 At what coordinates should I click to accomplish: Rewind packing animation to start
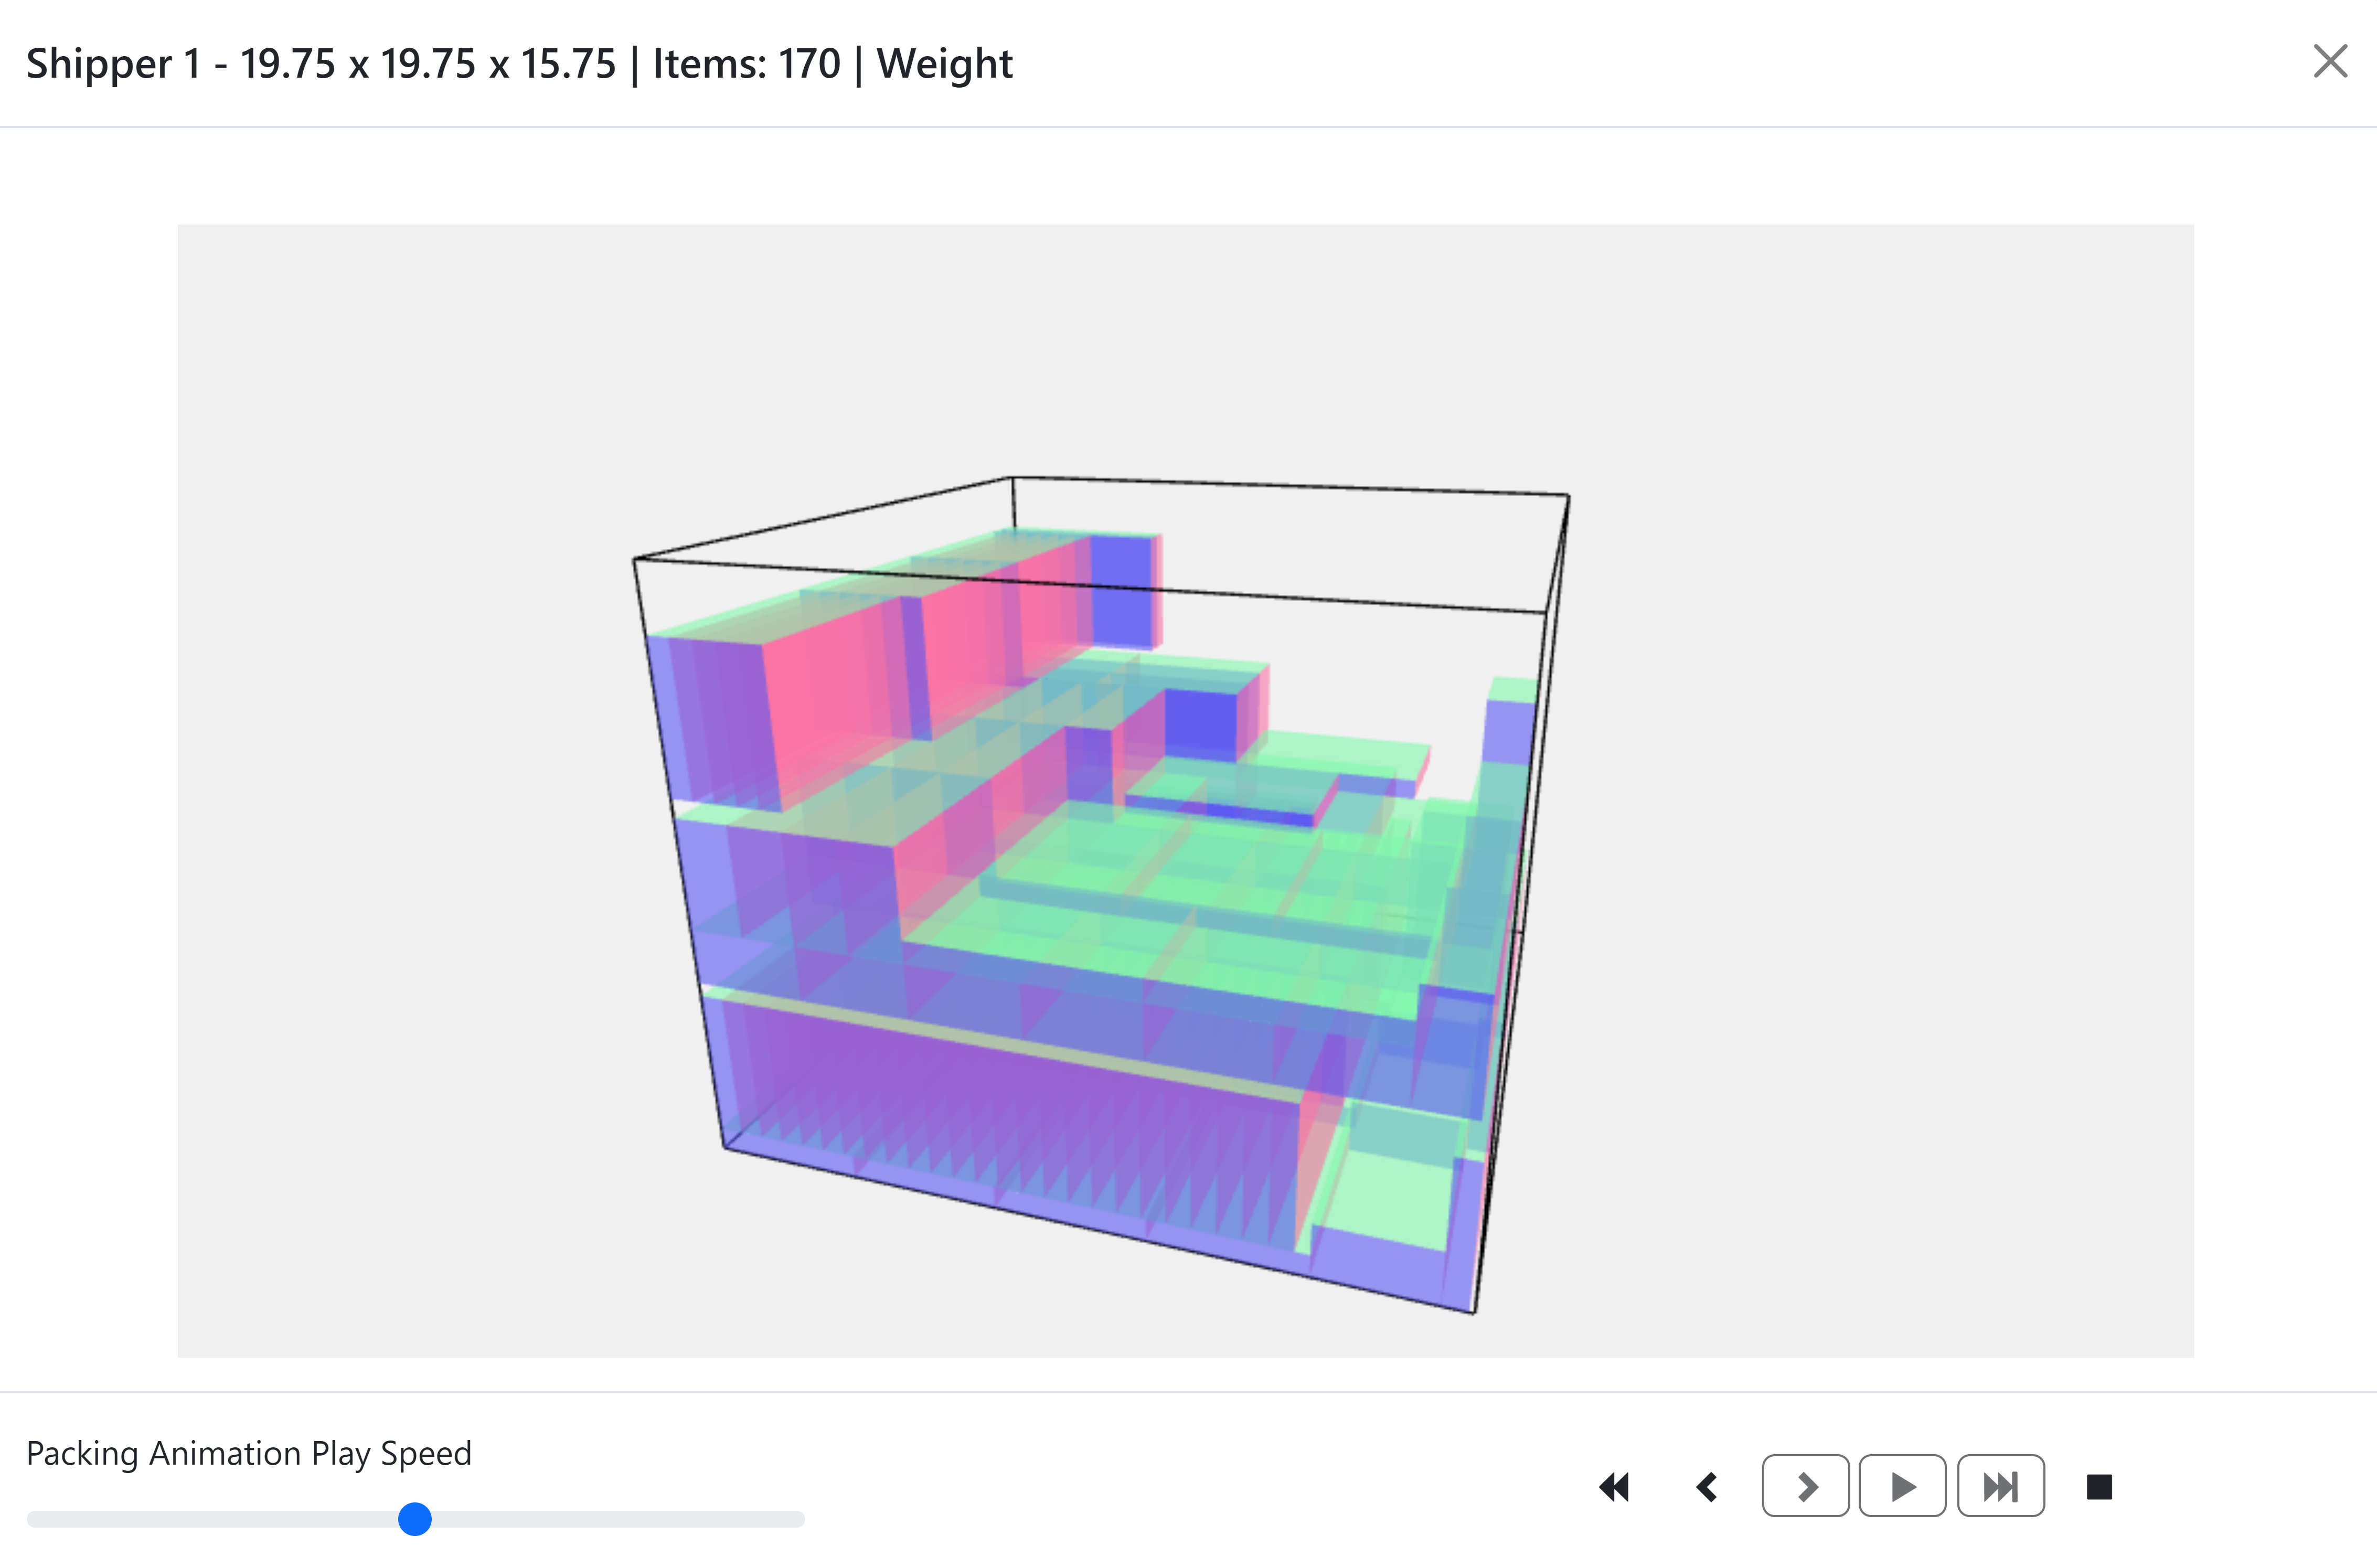tap(1614, 1487)
